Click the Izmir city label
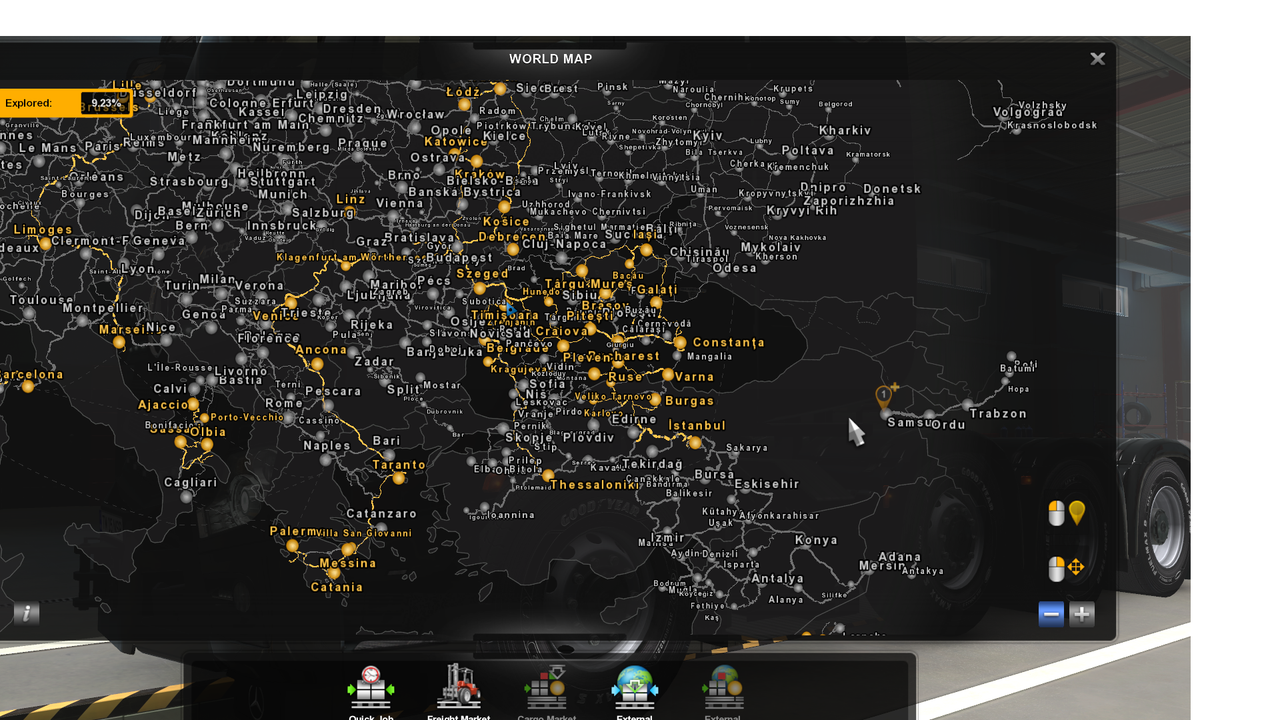This screenshot has width=1280, height=720. [668, 538]
